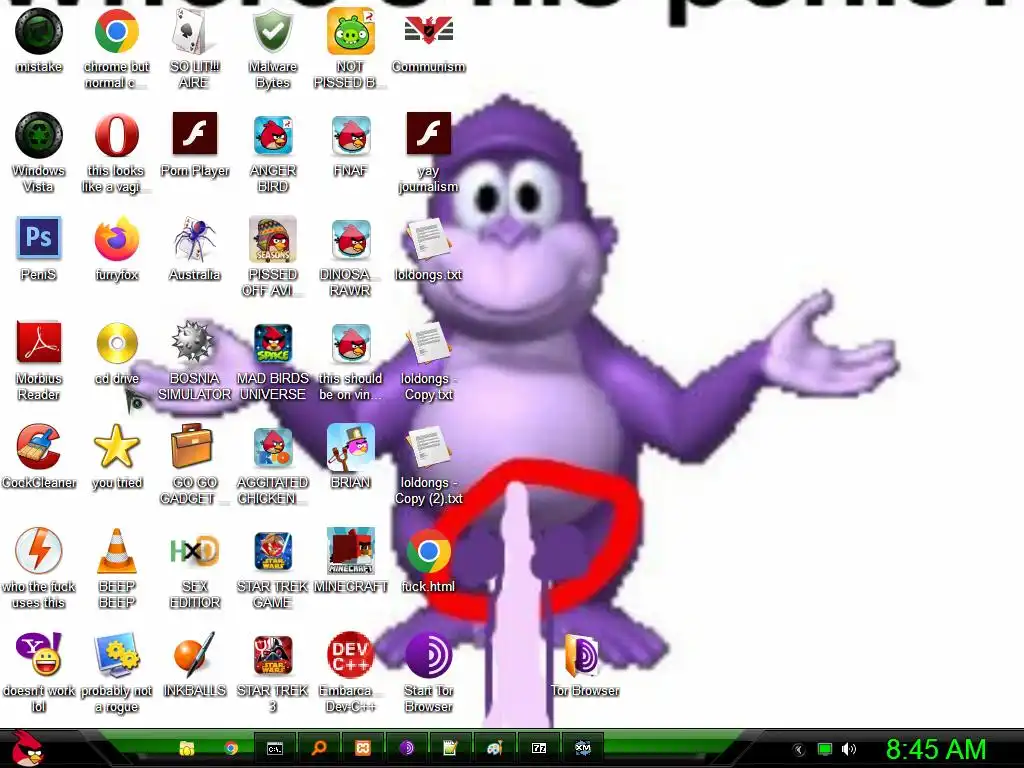Switch to the command prompt taskbar button
This screenshot has width=1024, height=768.
pyautogui.click(x=275, y=748)
